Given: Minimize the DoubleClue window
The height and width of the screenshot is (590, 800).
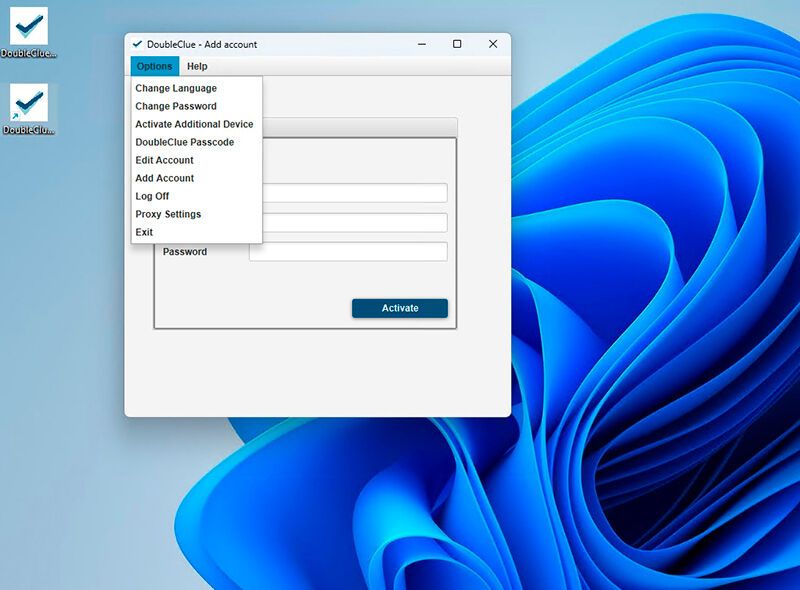Looking at the screenshot, I should [422, 44].
